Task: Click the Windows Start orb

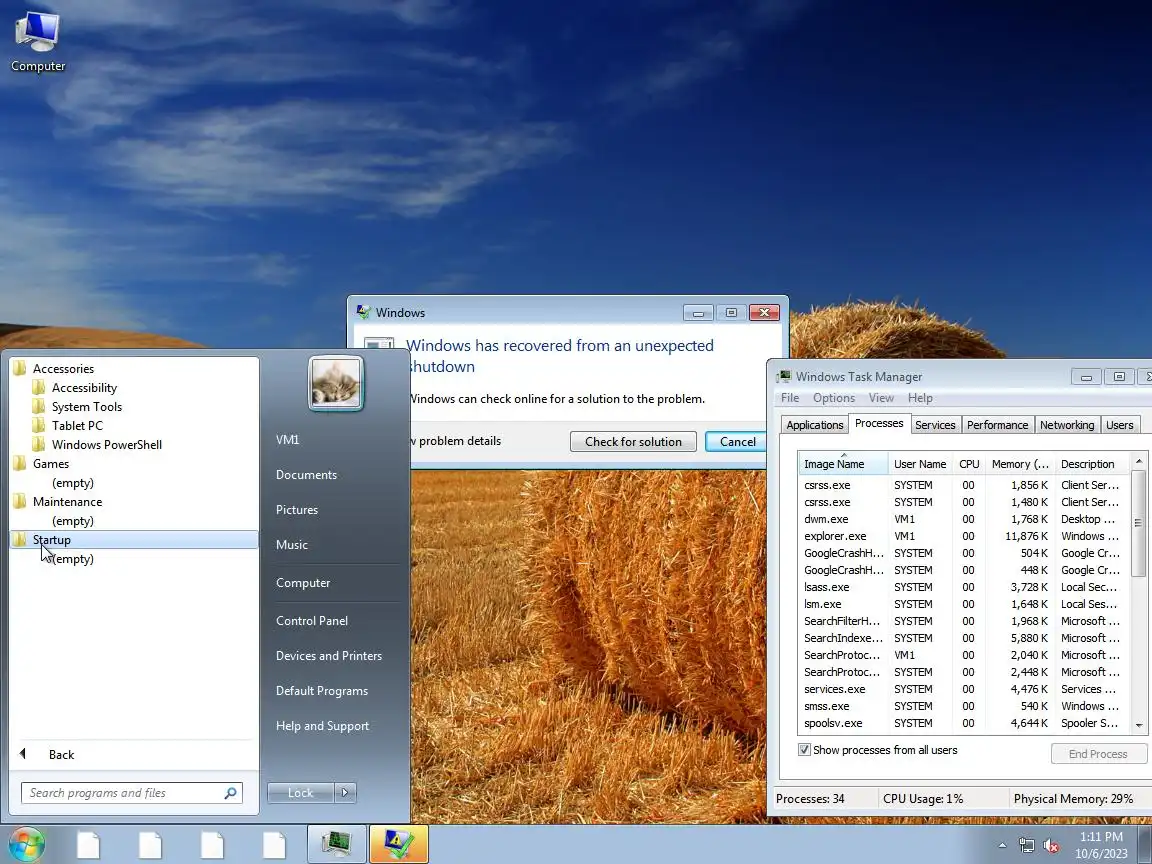Action: (x=26, y=844)
